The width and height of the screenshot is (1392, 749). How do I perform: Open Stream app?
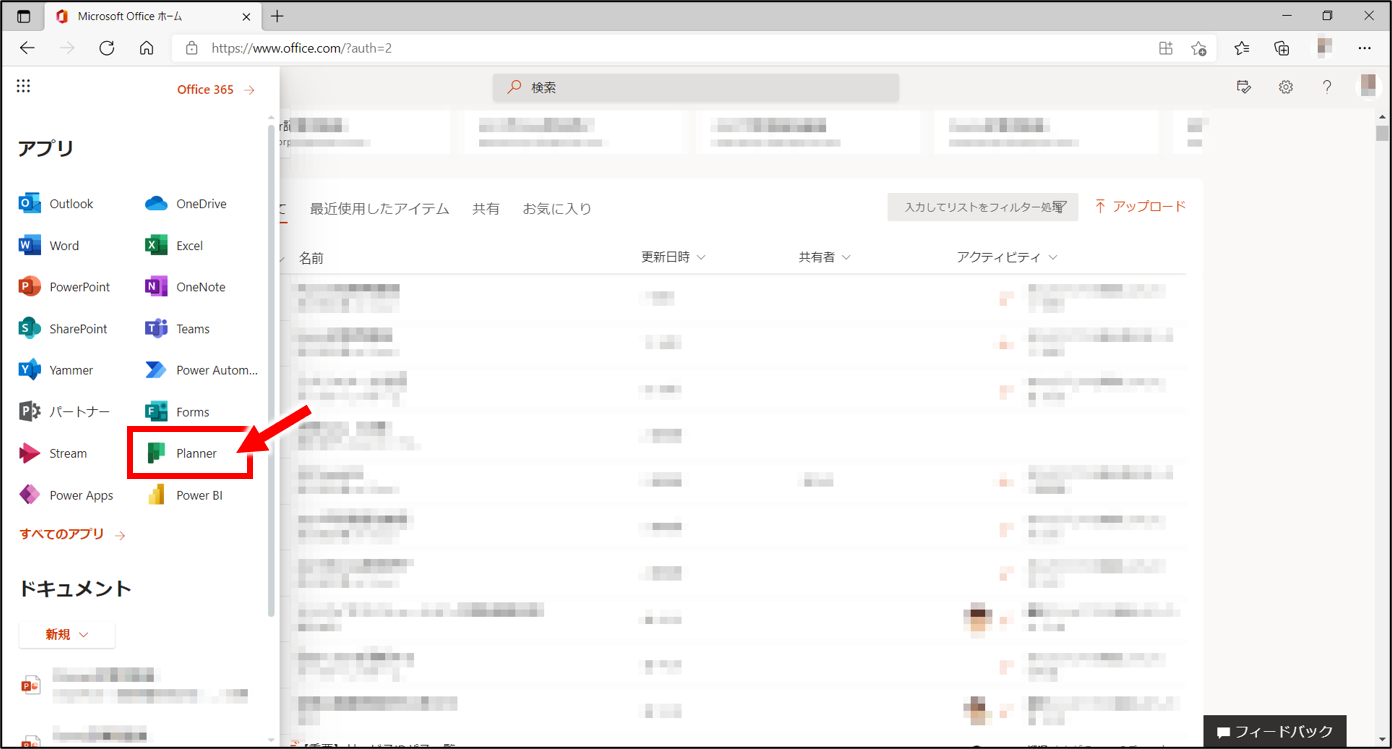[x=53, y=454]
